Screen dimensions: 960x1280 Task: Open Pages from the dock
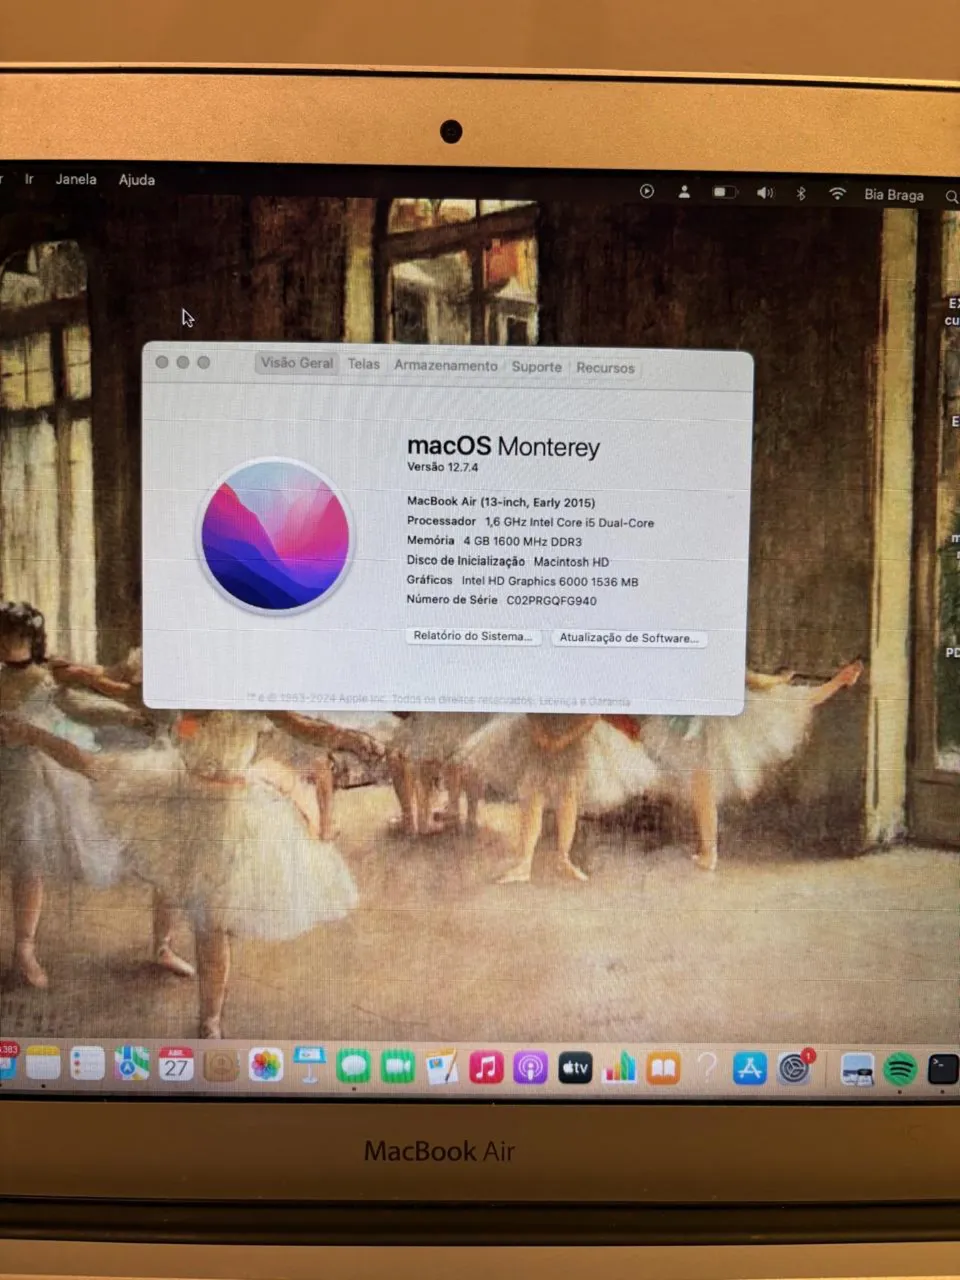(441, 1067)
